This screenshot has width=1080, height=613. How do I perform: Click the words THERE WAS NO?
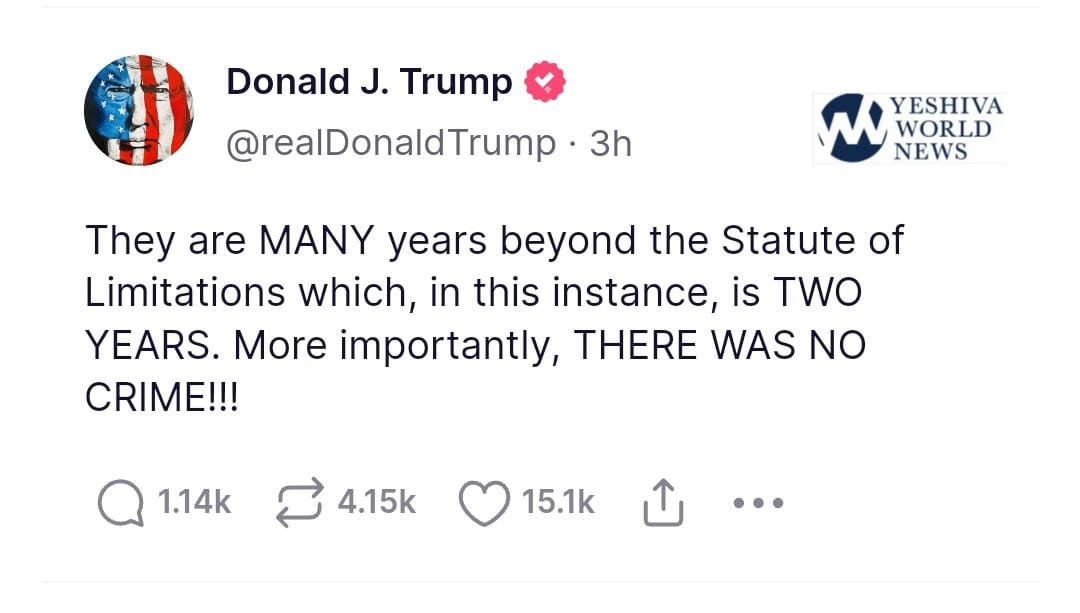(x=719, y=345)
